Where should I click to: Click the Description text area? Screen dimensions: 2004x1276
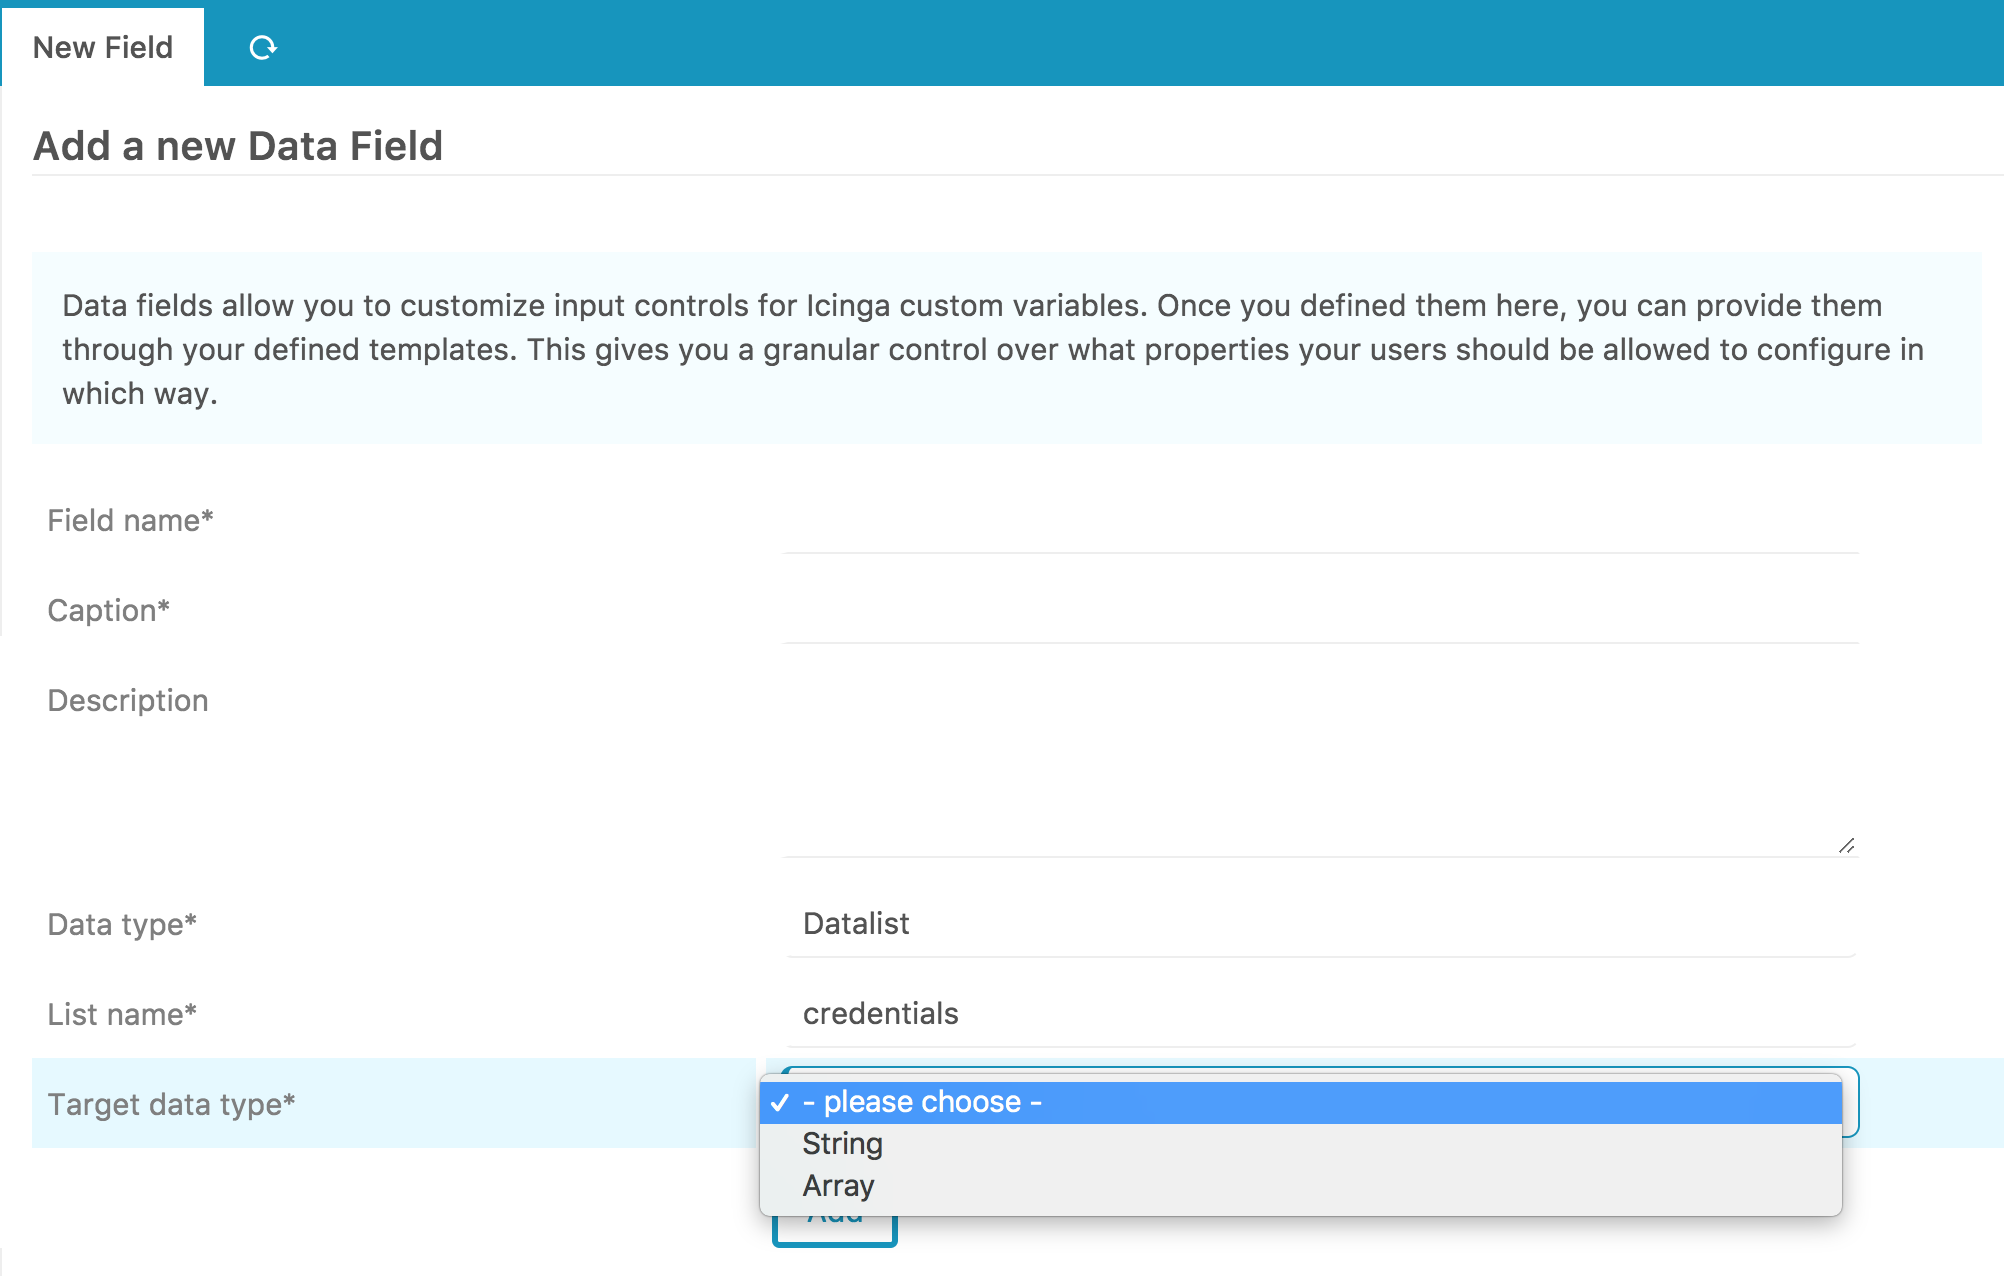pos(1320,760)
